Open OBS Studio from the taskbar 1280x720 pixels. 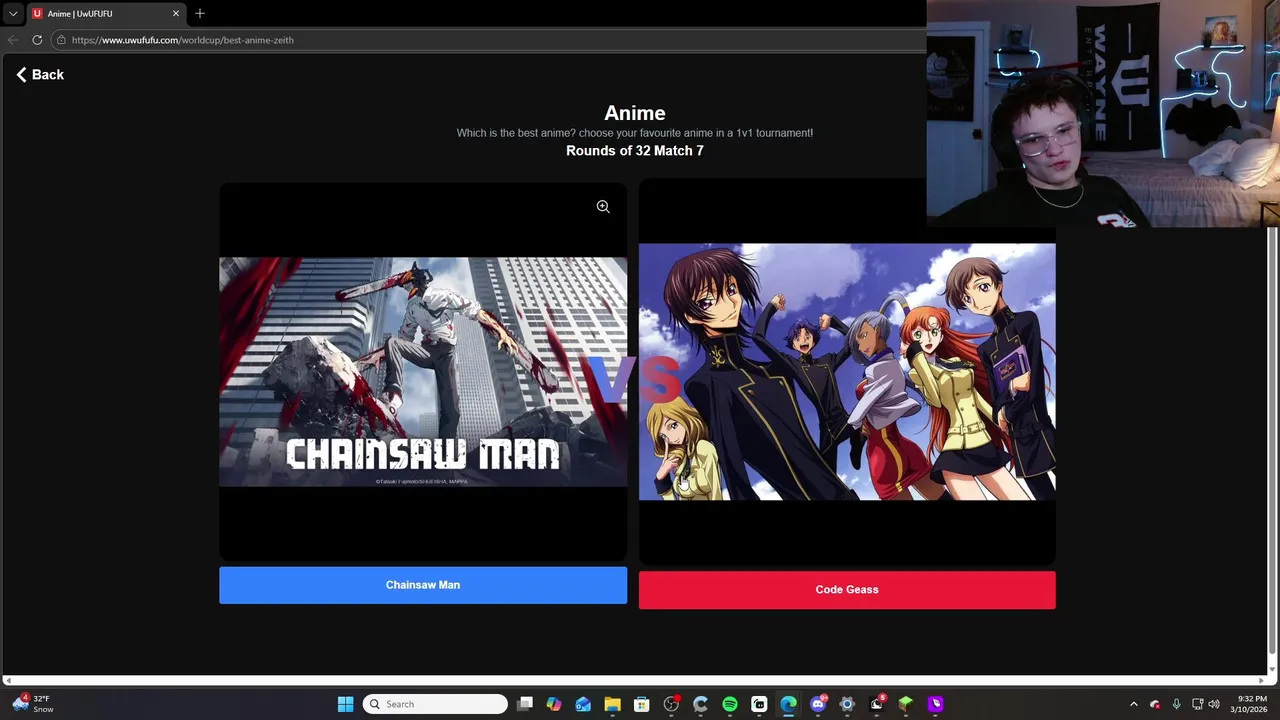671,704
